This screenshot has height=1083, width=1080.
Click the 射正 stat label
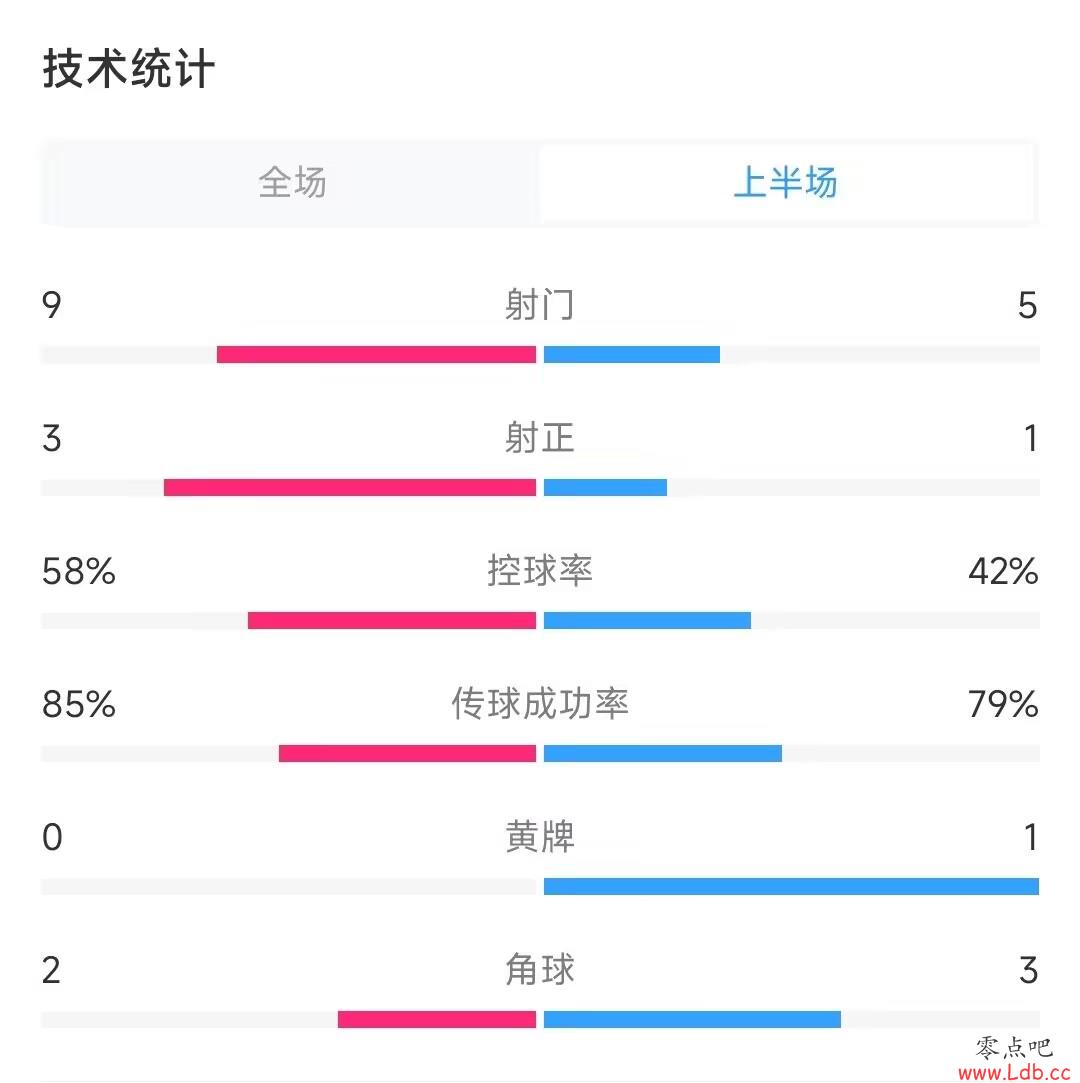coord(539,438)
